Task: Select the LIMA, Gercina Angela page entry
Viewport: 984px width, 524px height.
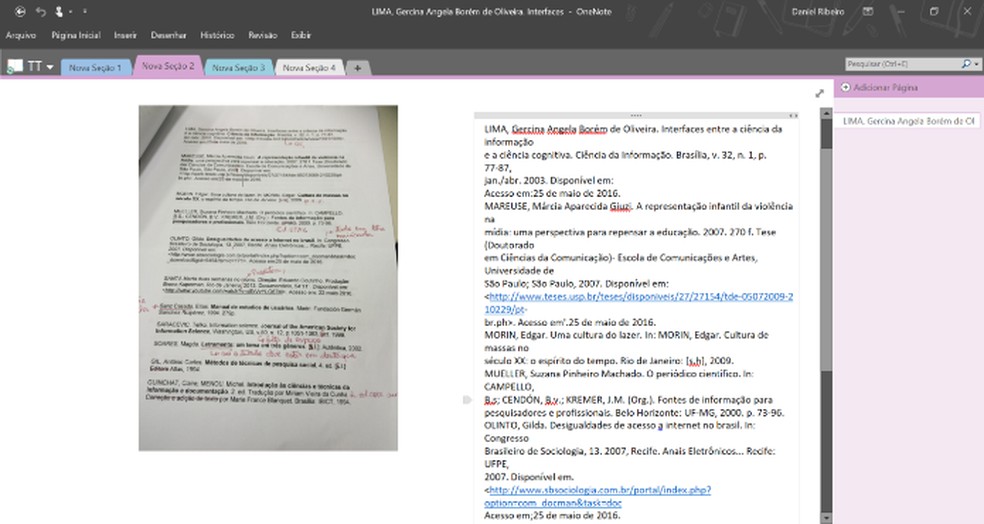Action: tap(907, 120)
